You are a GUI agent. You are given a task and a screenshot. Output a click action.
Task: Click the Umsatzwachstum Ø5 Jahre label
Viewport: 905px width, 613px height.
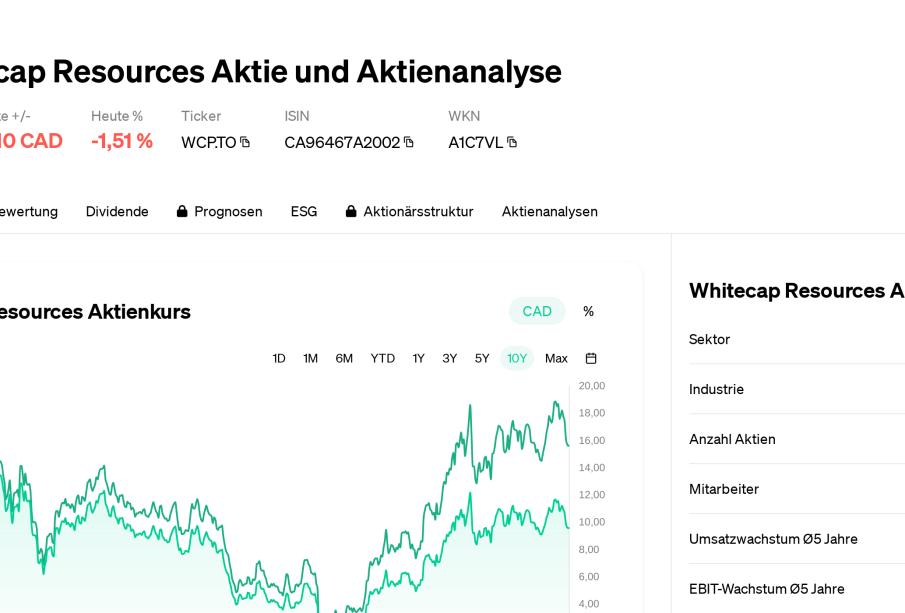point(773,539)
